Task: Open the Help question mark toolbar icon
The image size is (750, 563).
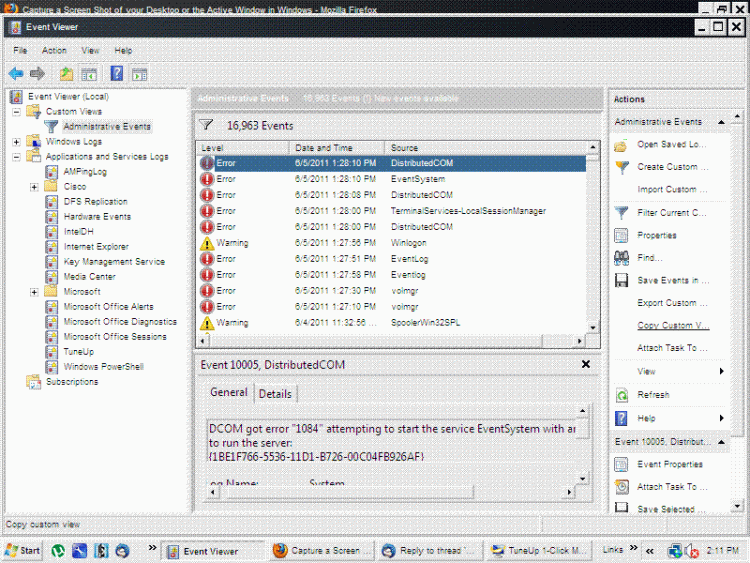Action: pyautogui.click(x=117, y=74)
